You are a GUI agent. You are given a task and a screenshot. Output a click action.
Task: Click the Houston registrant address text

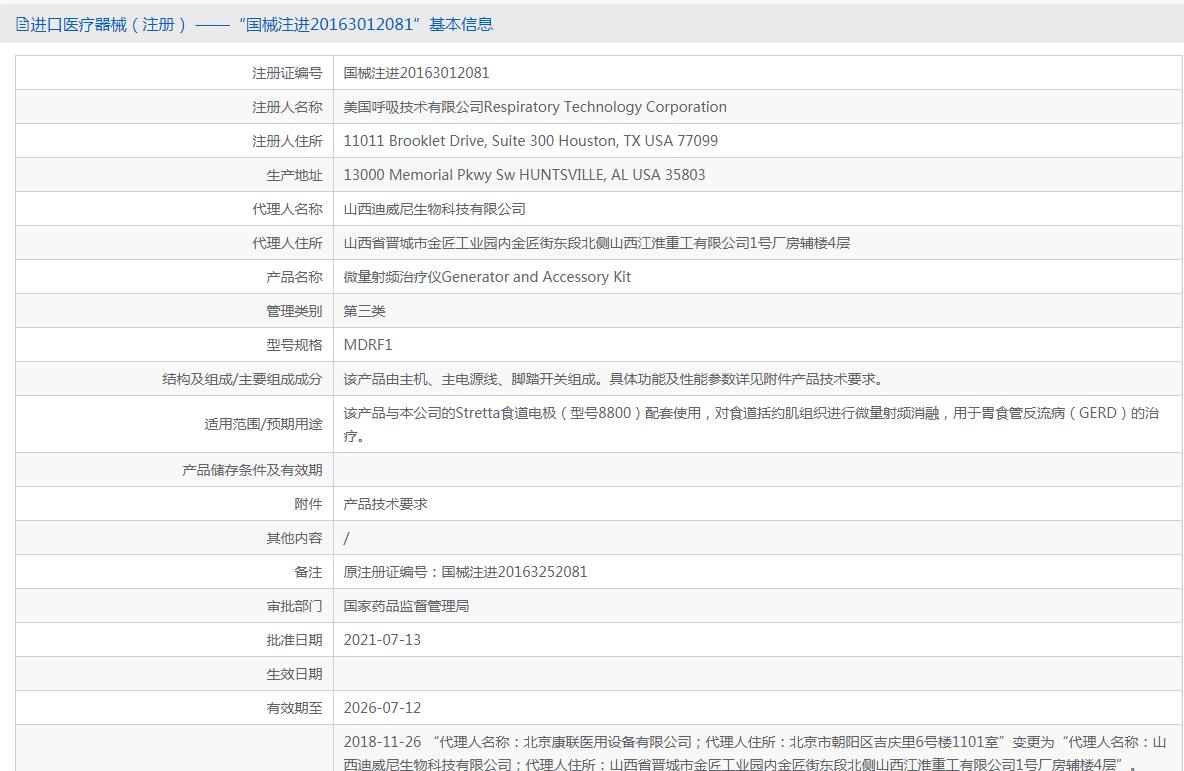pyautogui.click(x=530, y=141)
